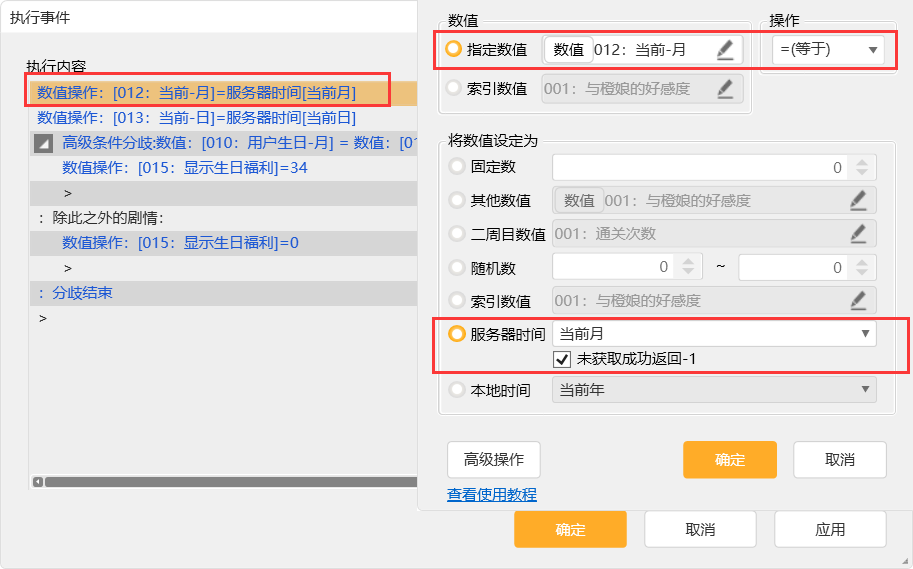Viewport: 913px width, 569px height.
Task: Select the 本地时间 radio option
Action: pyautogui.click(x=458, y=390)
